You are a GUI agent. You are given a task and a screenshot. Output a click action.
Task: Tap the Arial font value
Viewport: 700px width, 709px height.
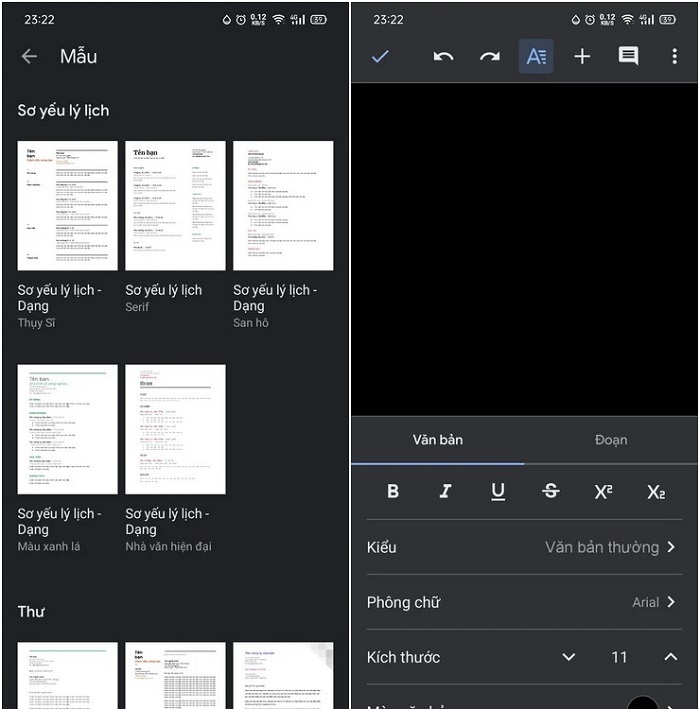pyautogui.click(x=646, y=602)
